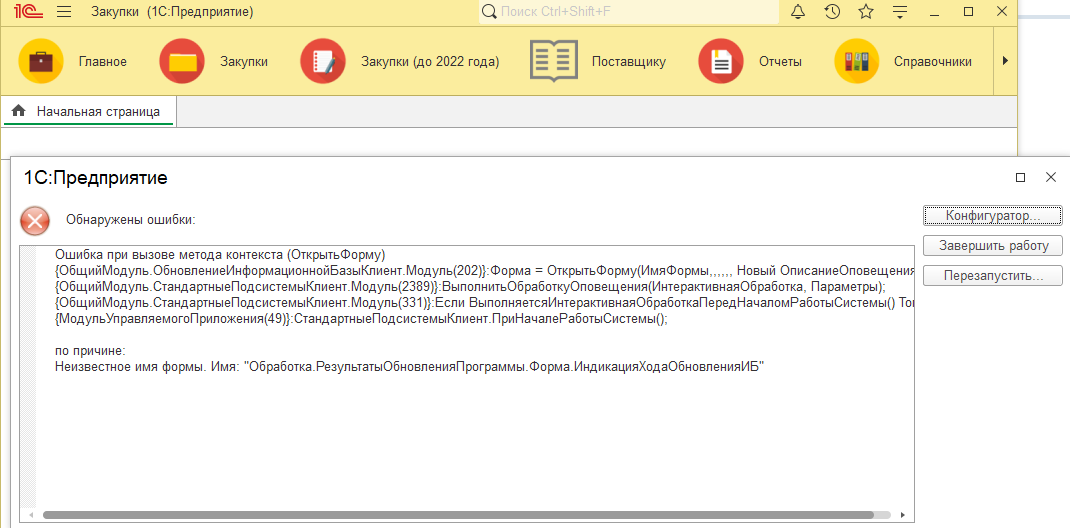Click the search magnifier icon
This screenshot has width=1070, height=528.
click(x=489, y=12)
